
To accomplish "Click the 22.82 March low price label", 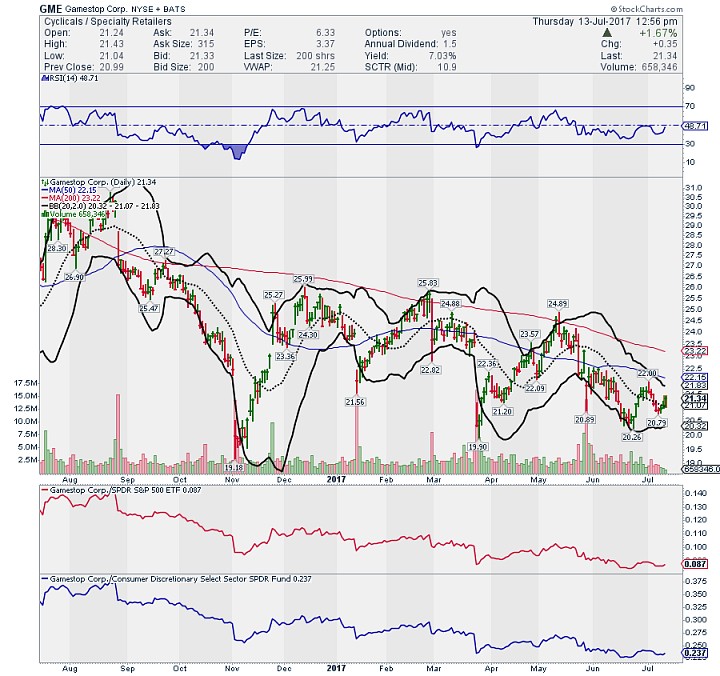I will click(430, 370).
